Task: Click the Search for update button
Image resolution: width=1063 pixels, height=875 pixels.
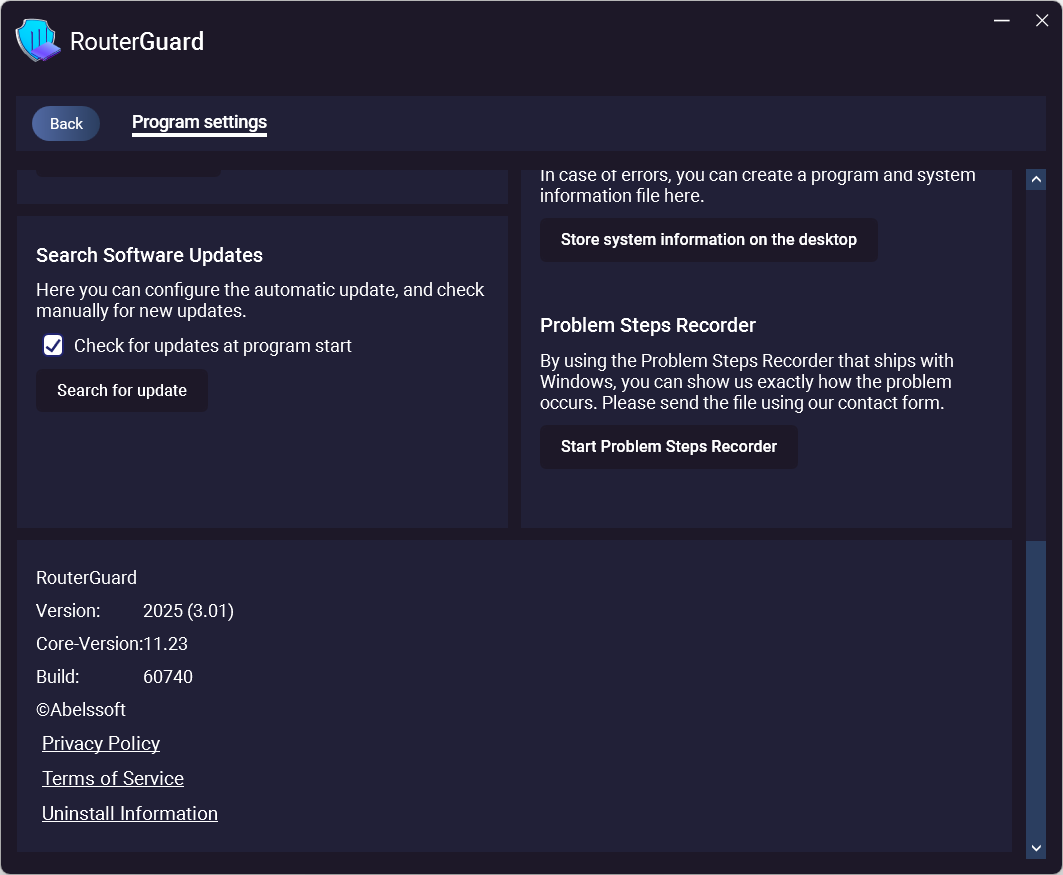Action: (x=122, y=390)
